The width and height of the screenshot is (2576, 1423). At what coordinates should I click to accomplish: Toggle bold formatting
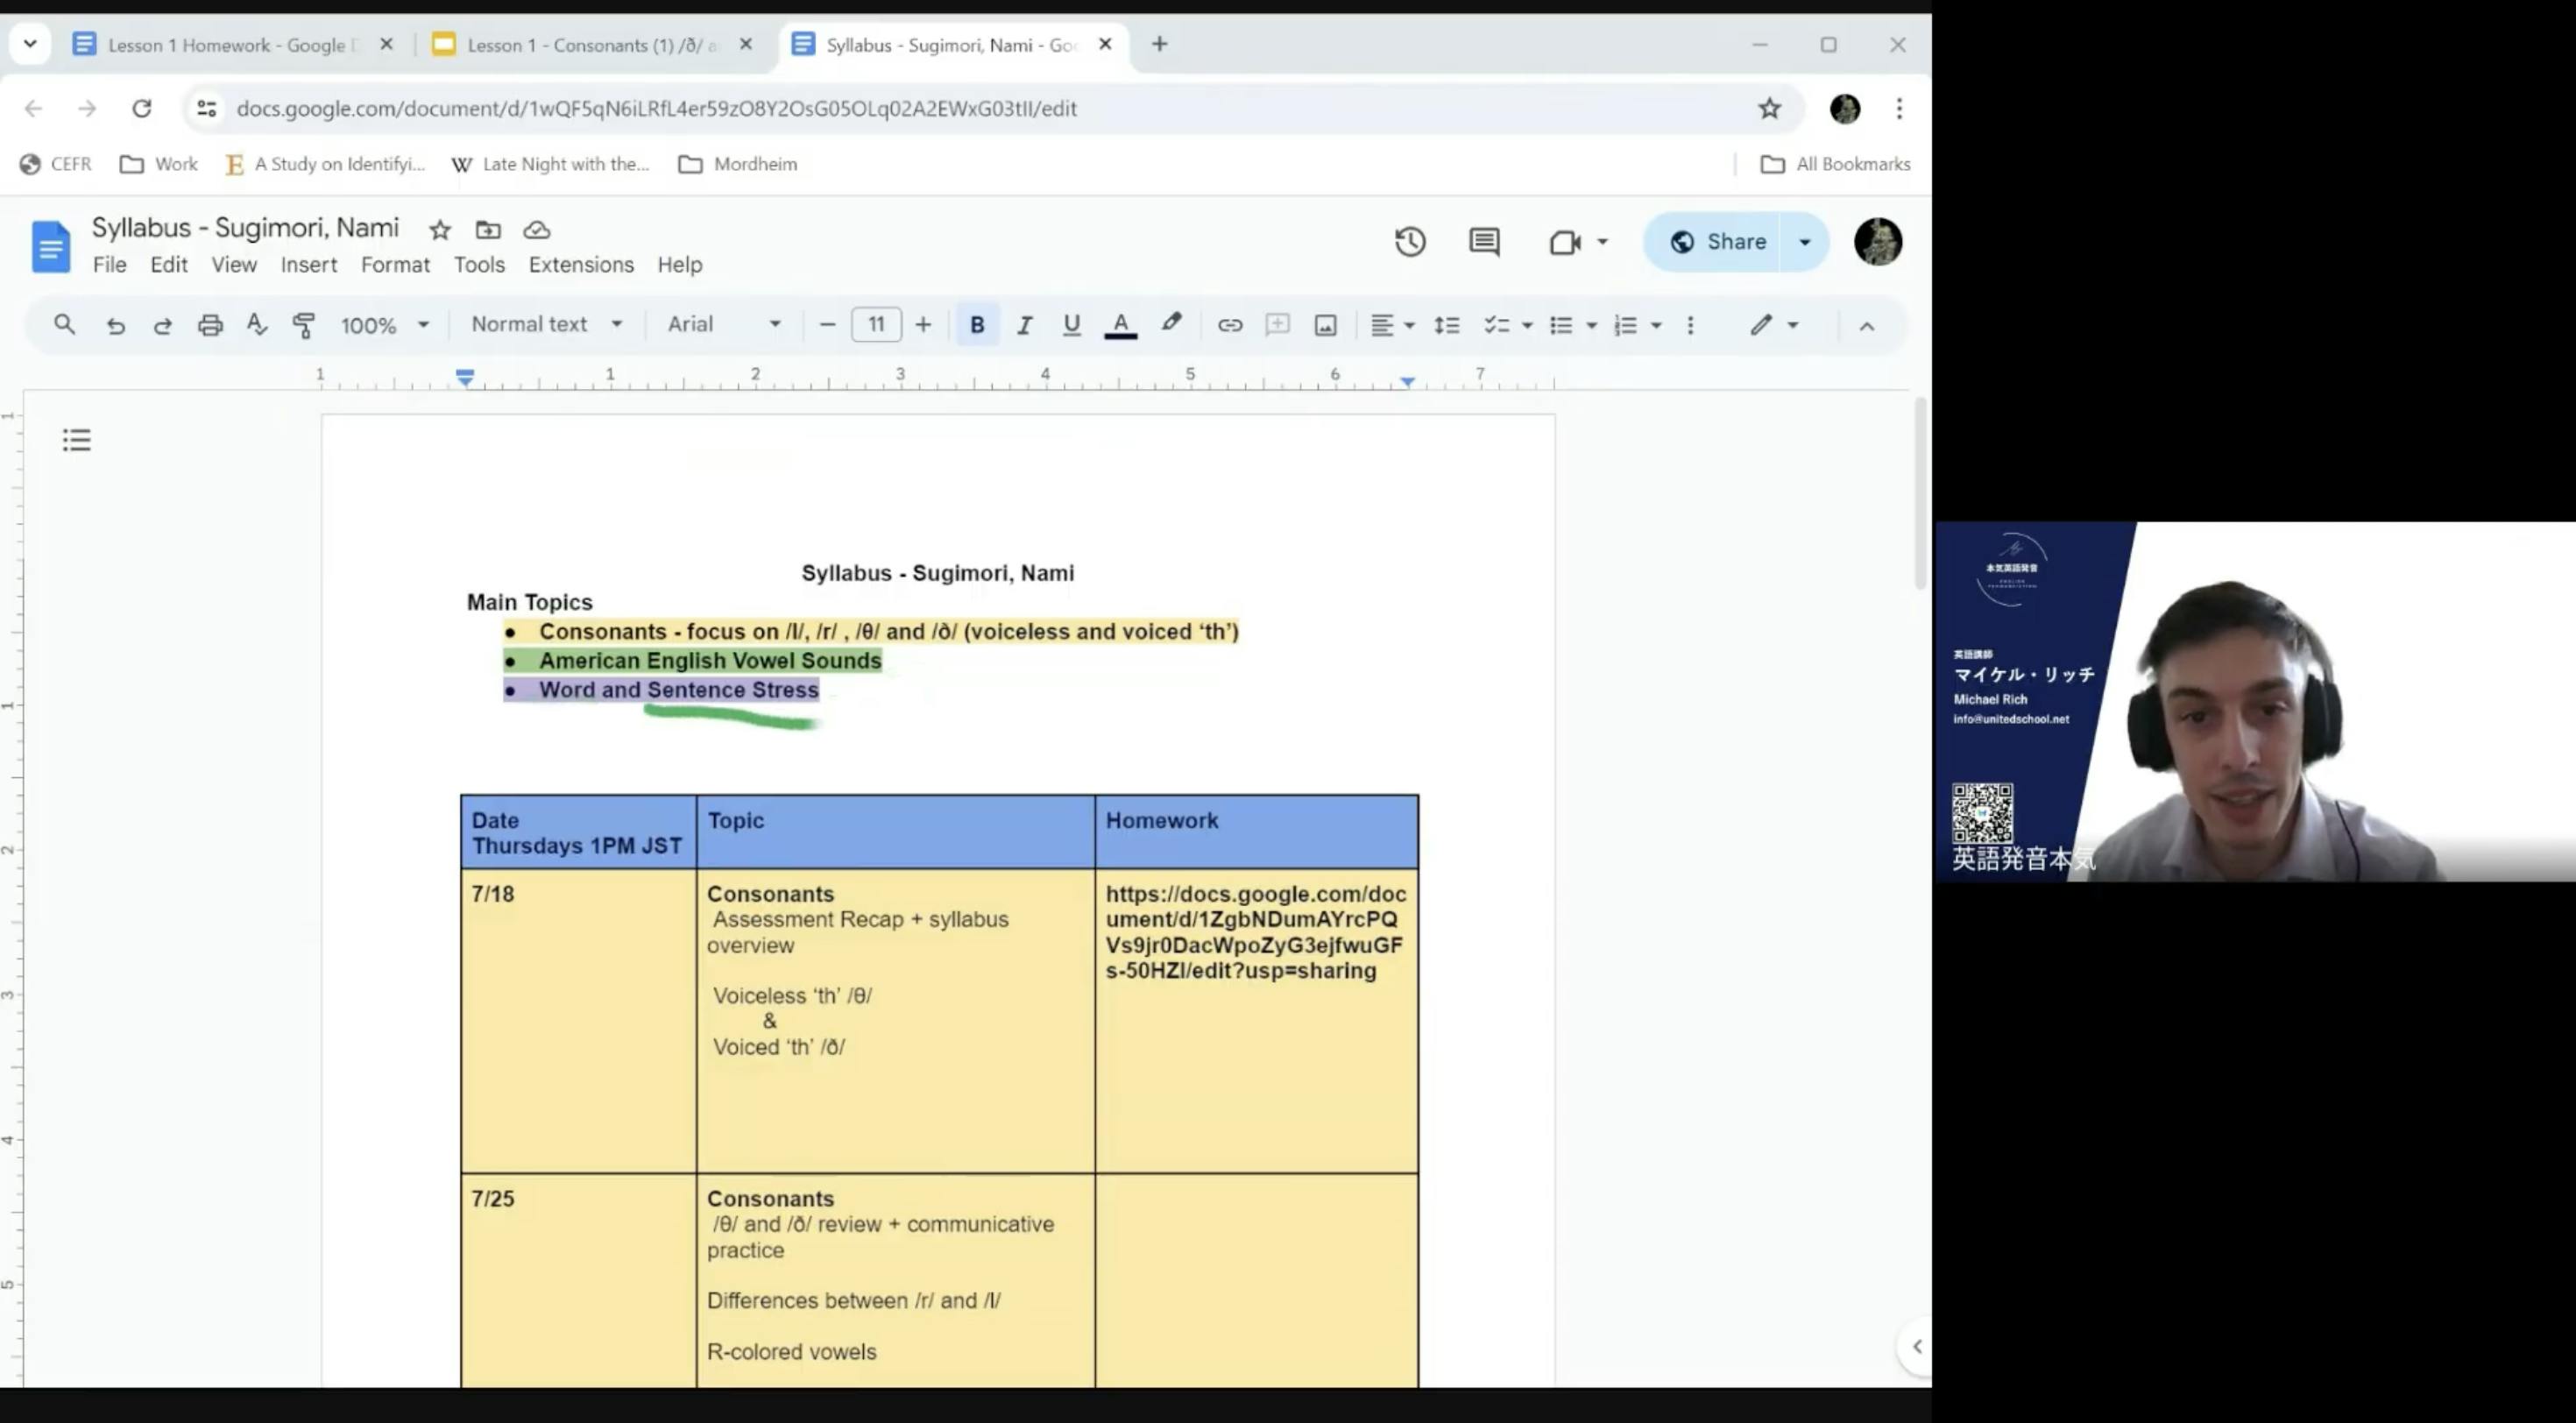(977, 325)
